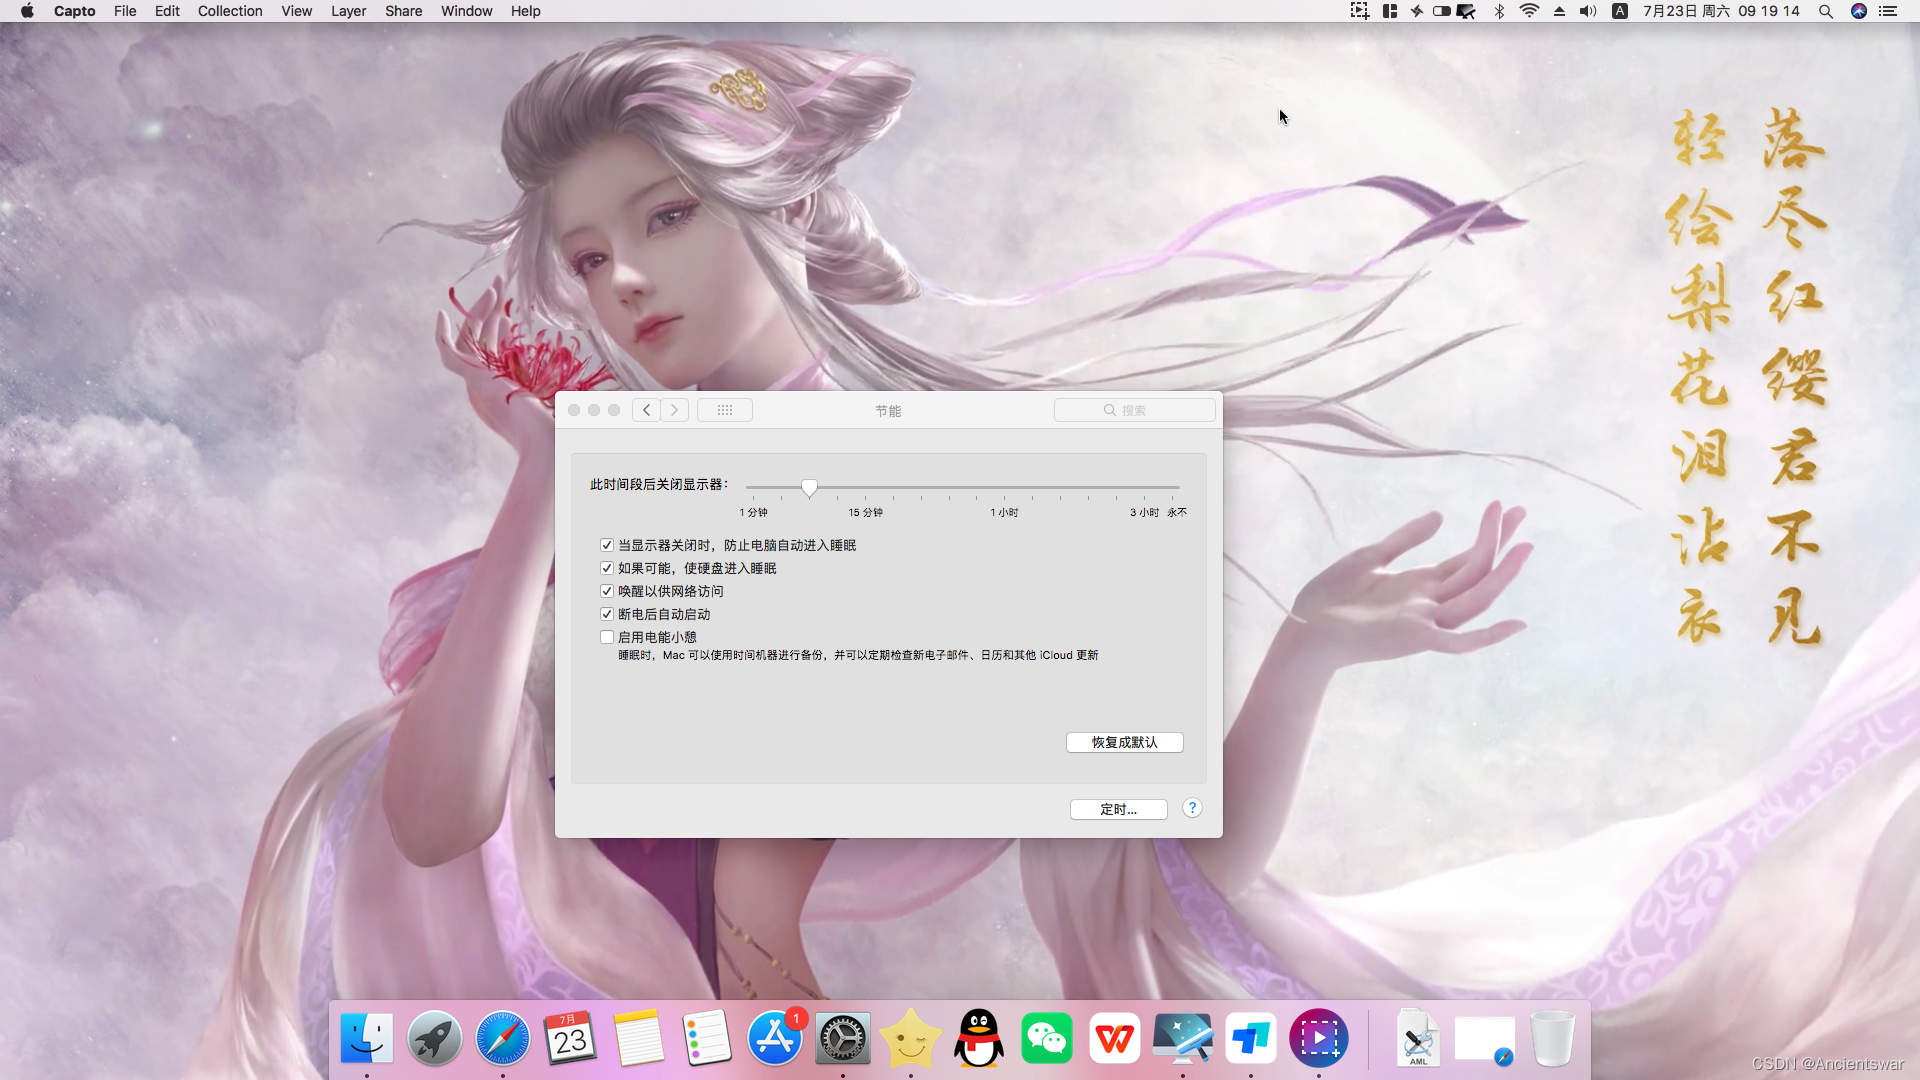The width and height of the screenshot is (1920, 1080).
Task: Click the 恢复成默认 button
Action: 1124,742
